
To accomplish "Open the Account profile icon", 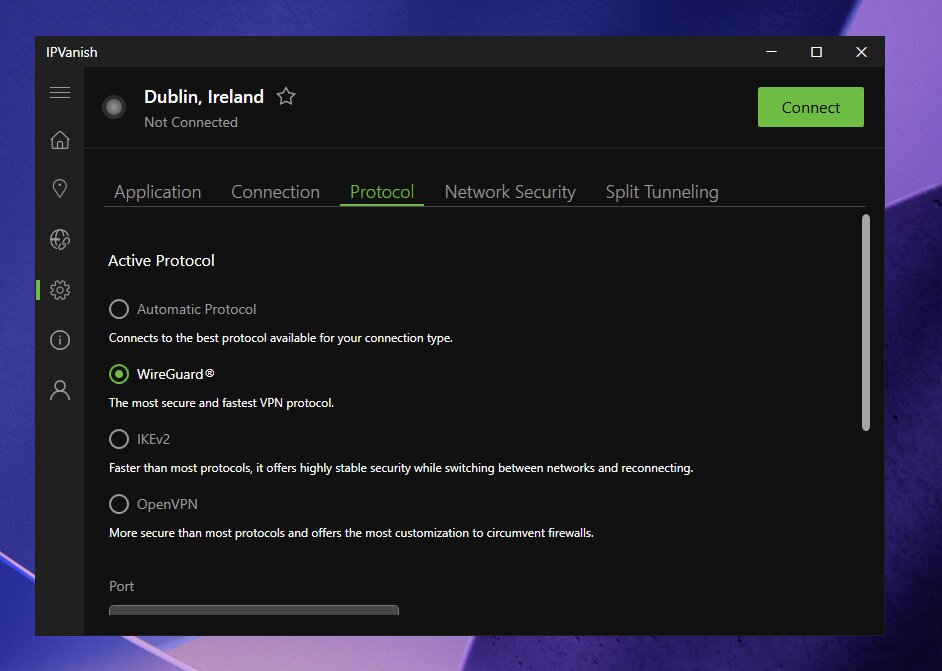I will [59, 390].
